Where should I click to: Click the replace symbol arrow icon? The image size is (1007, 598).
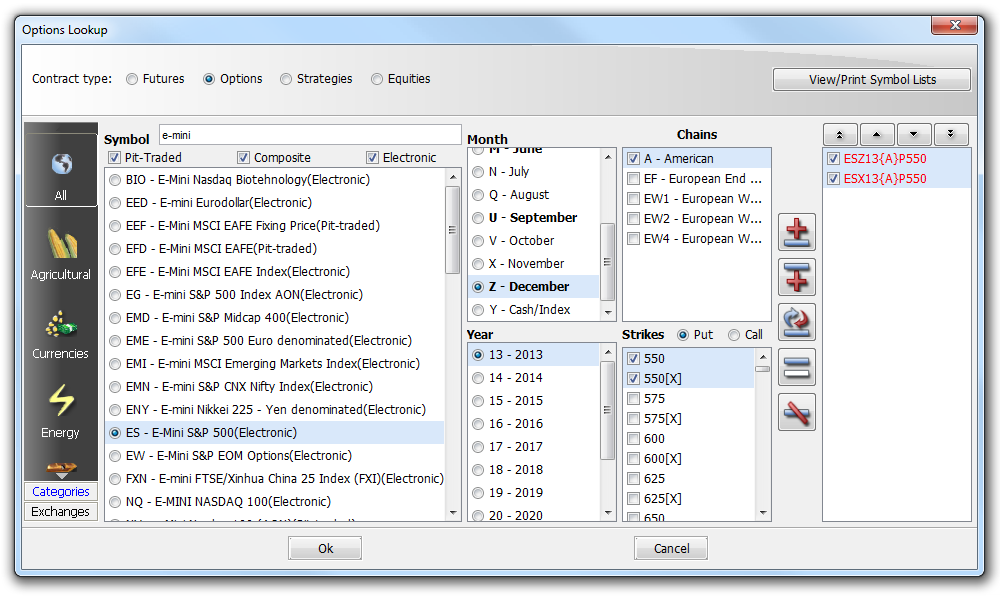click(x=796, y=322)
